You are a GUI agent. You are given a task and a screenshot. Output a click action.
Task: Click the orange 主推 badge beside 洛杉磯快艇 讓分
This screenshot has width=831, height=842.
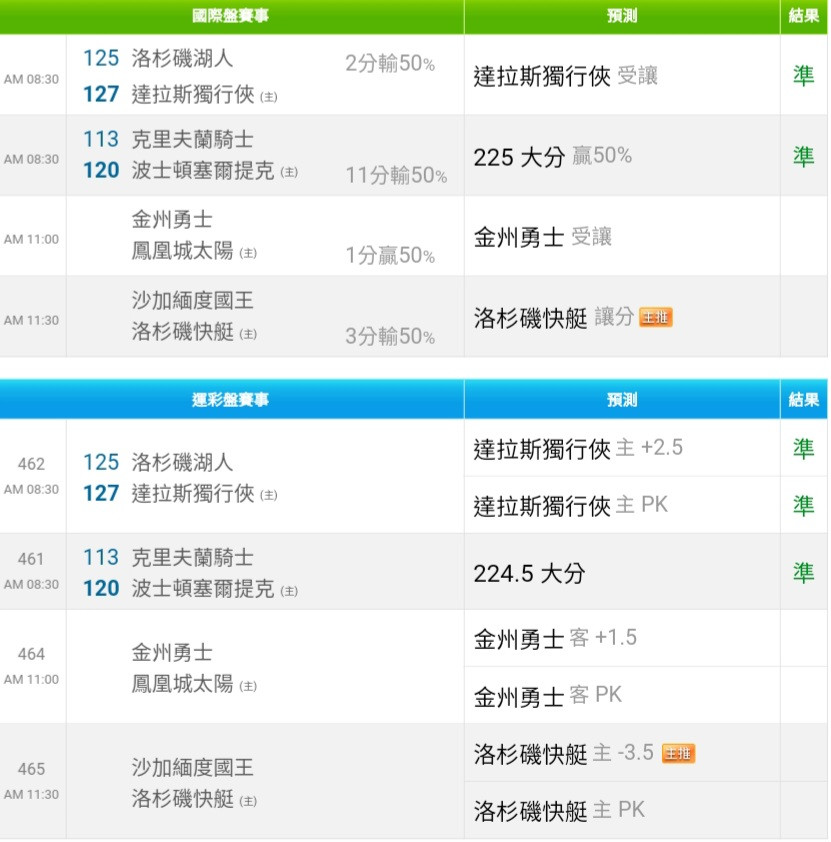coord(655,317)
